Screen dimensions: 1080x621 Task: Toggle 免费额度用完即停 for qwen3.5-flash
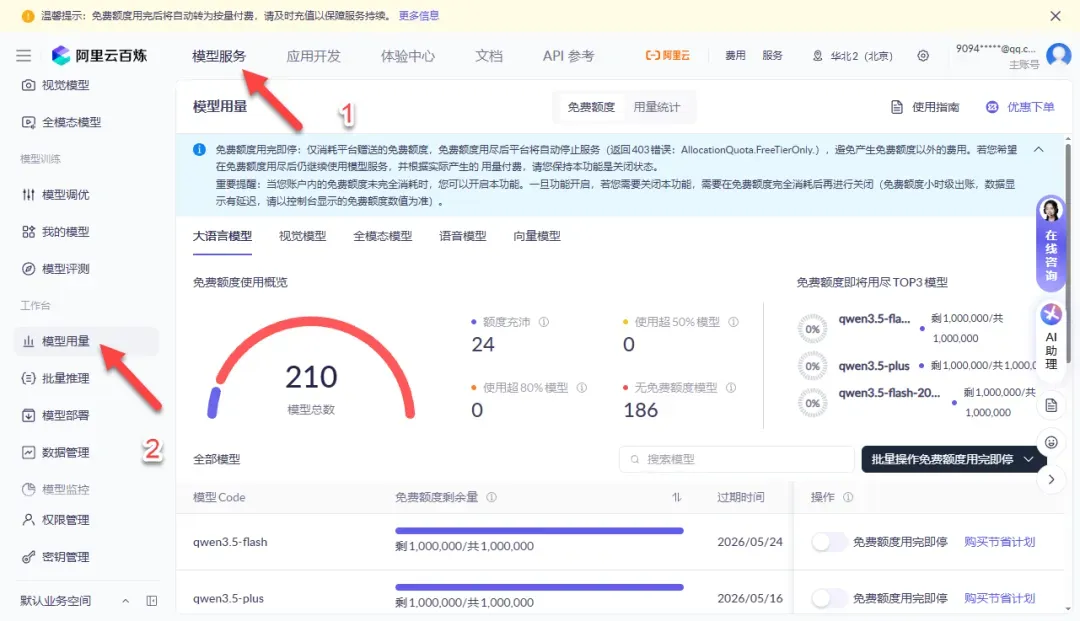click(828, 542)
